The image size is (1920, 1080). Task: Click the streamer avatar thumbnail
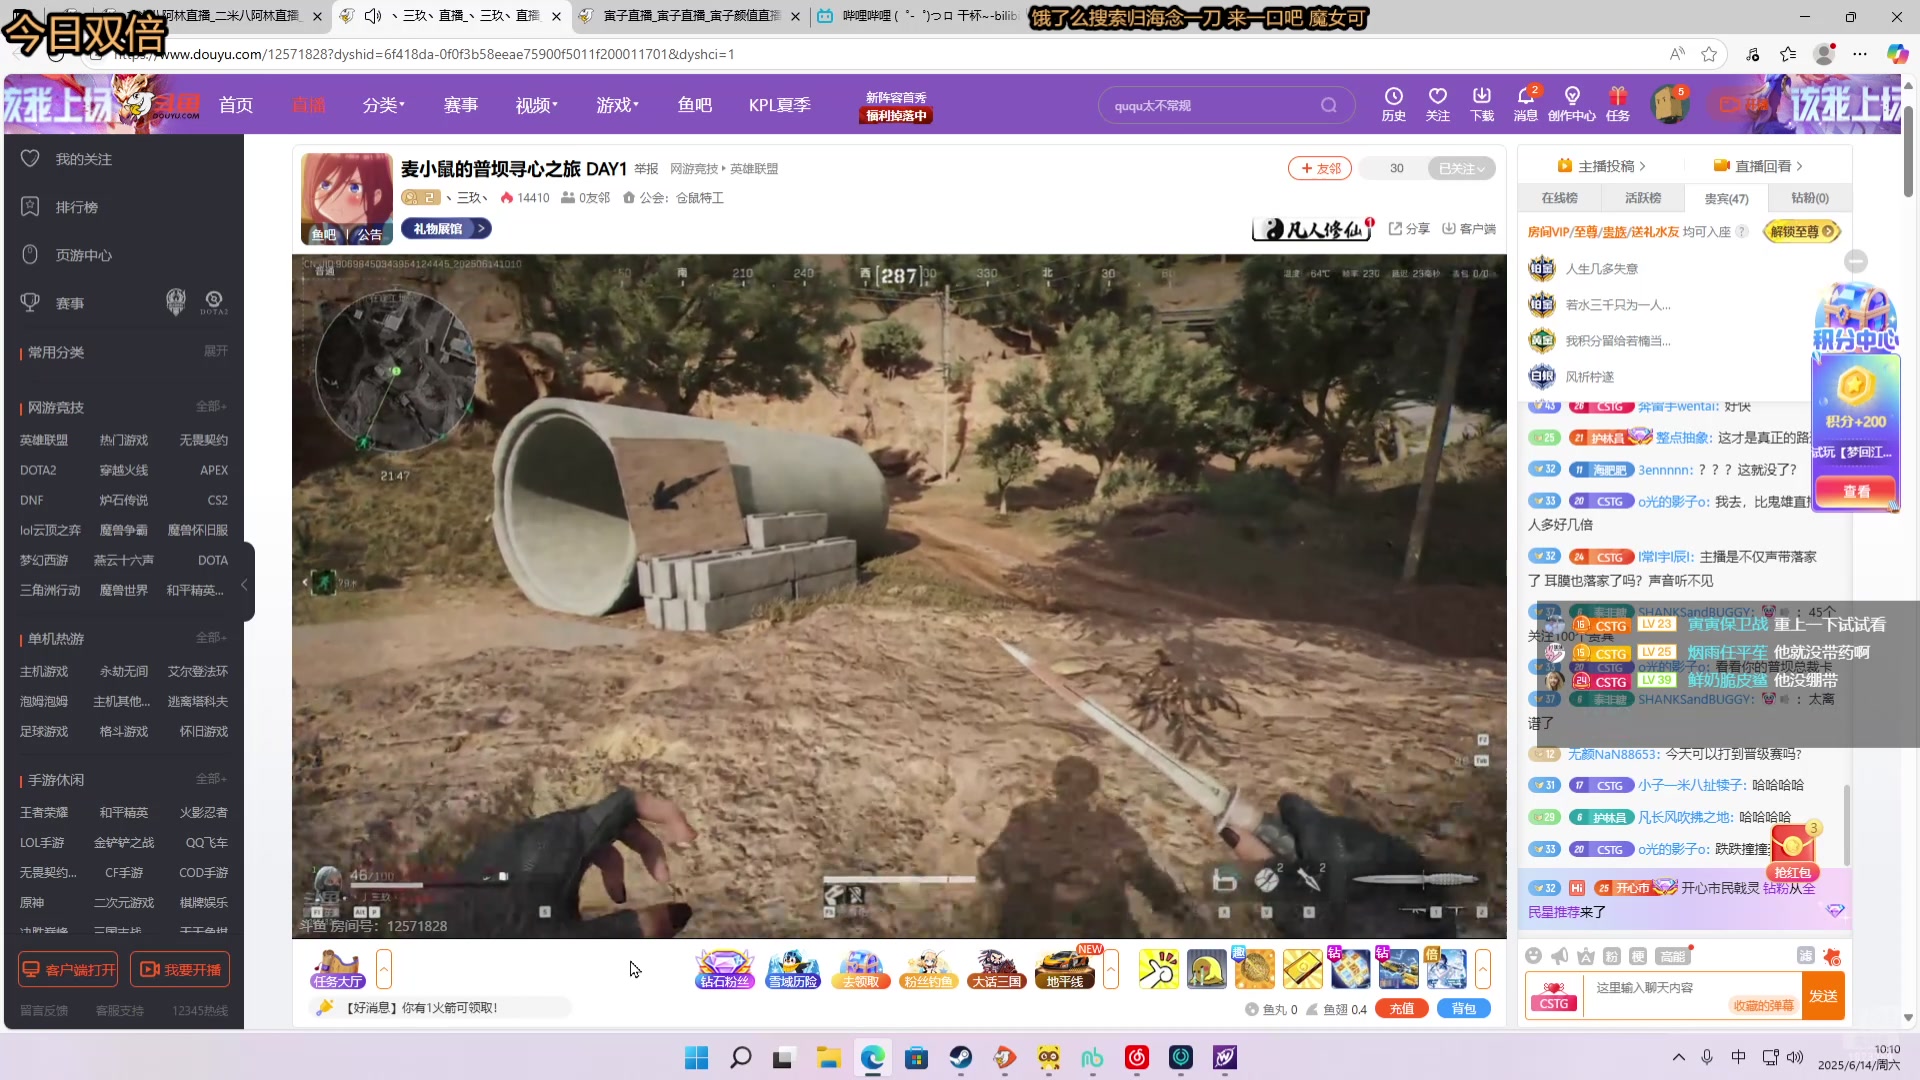coord(347,198)
